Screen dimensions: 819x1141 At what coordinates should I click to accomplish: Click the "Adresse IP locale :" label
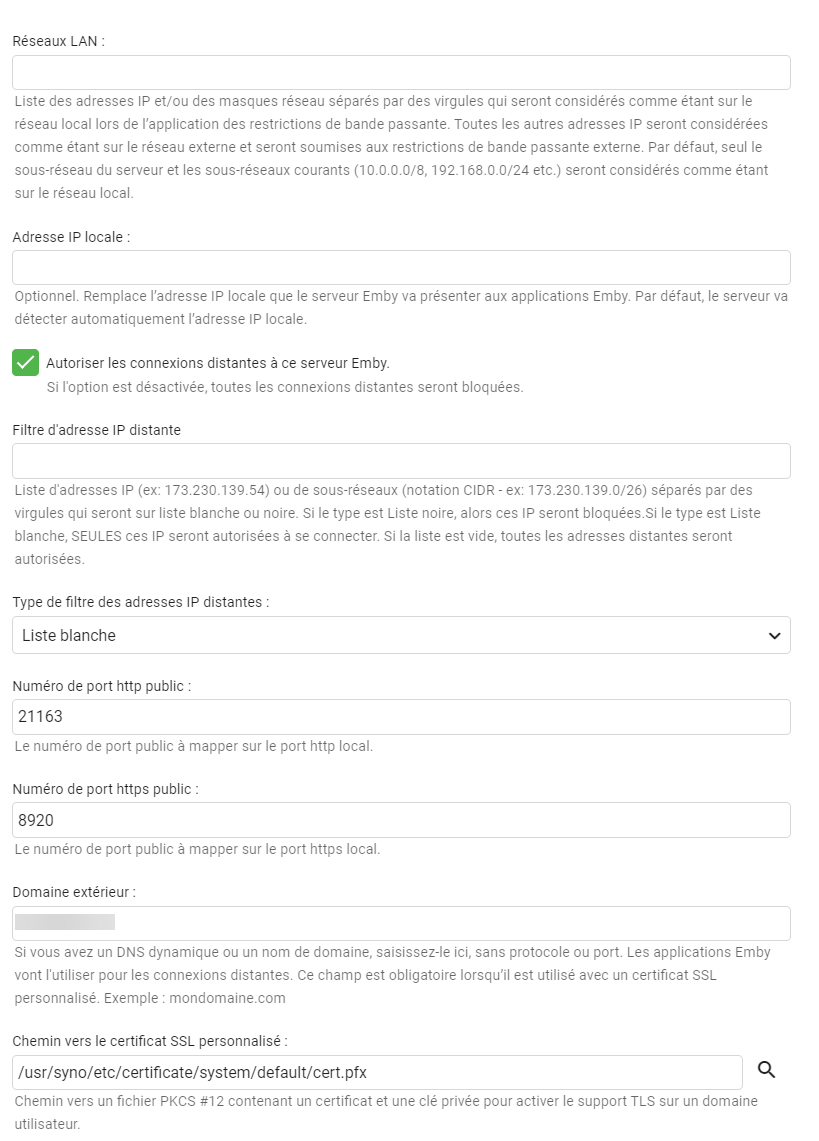point(72,237)
